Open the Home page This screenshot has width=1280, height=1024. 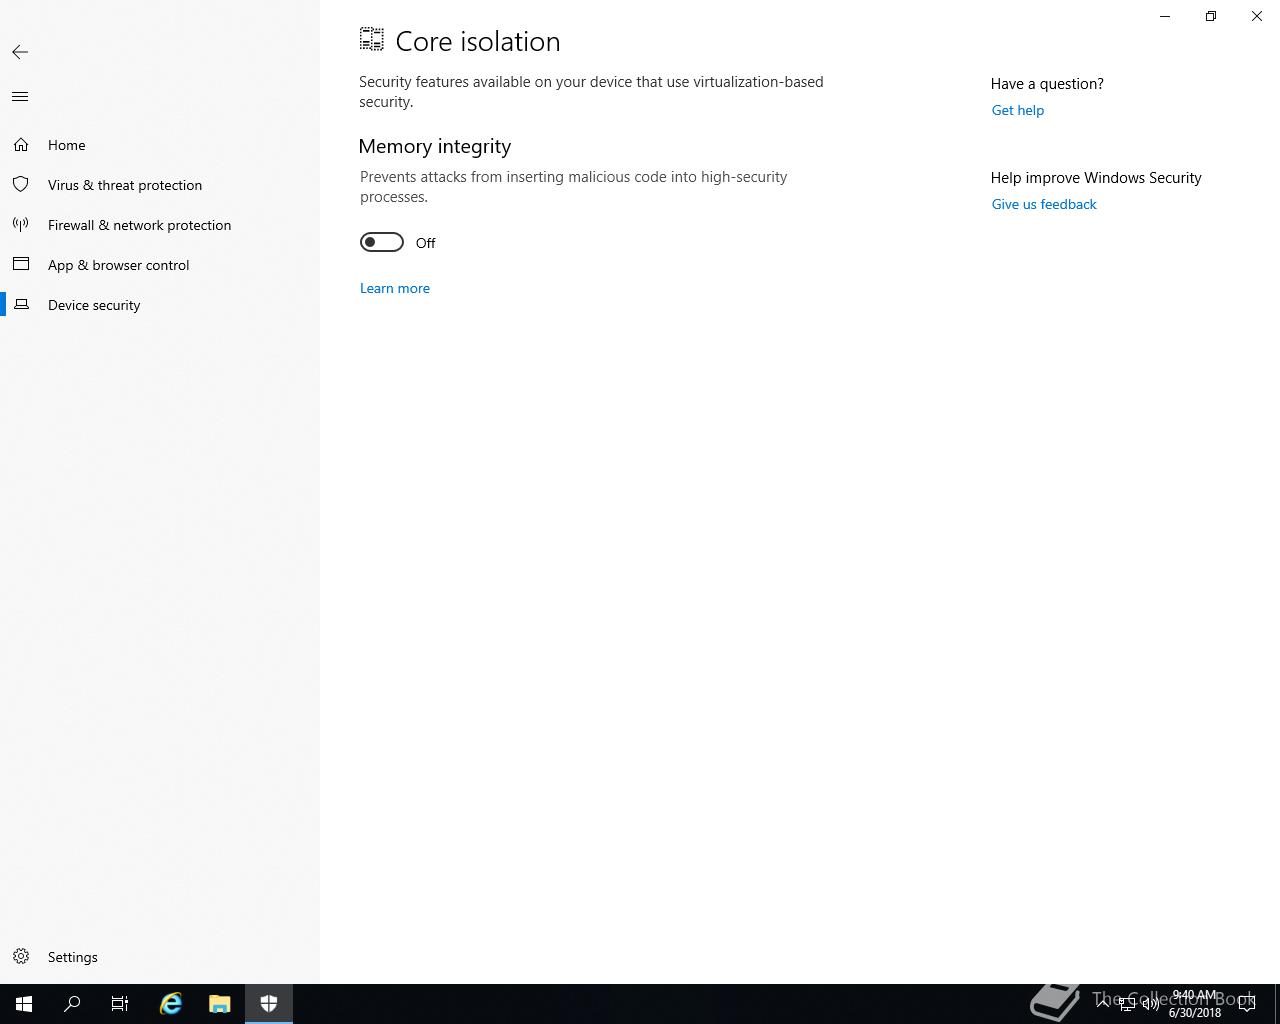pyautogui.click(x=160, y=145)
